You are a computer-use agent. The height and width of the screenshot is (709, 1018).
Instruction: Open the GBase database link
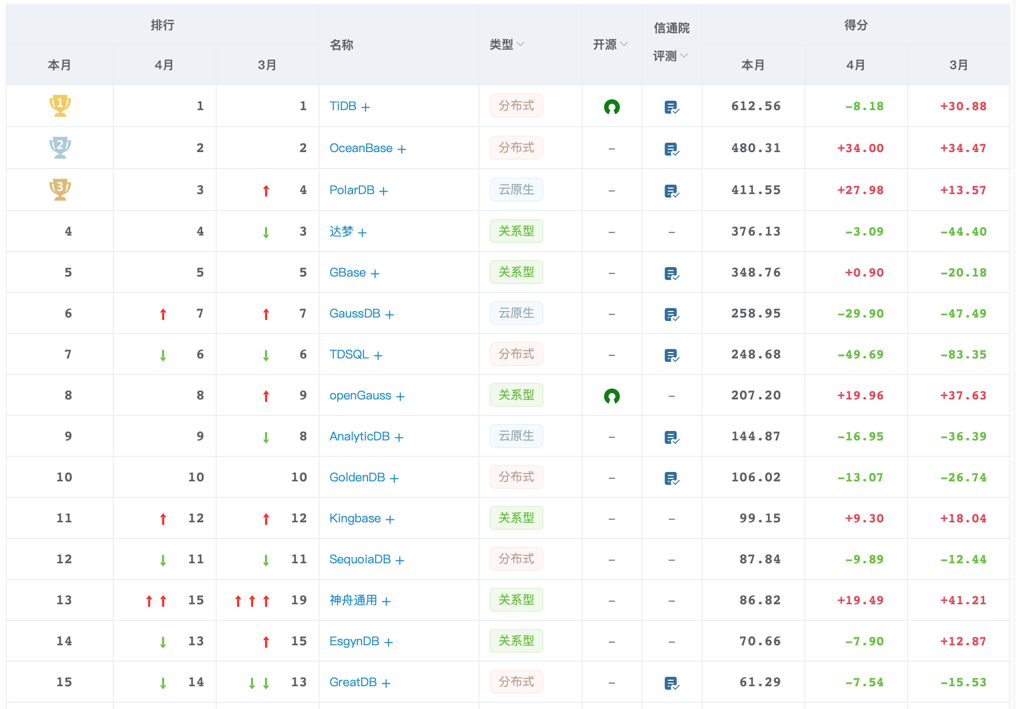coord(347,272)
